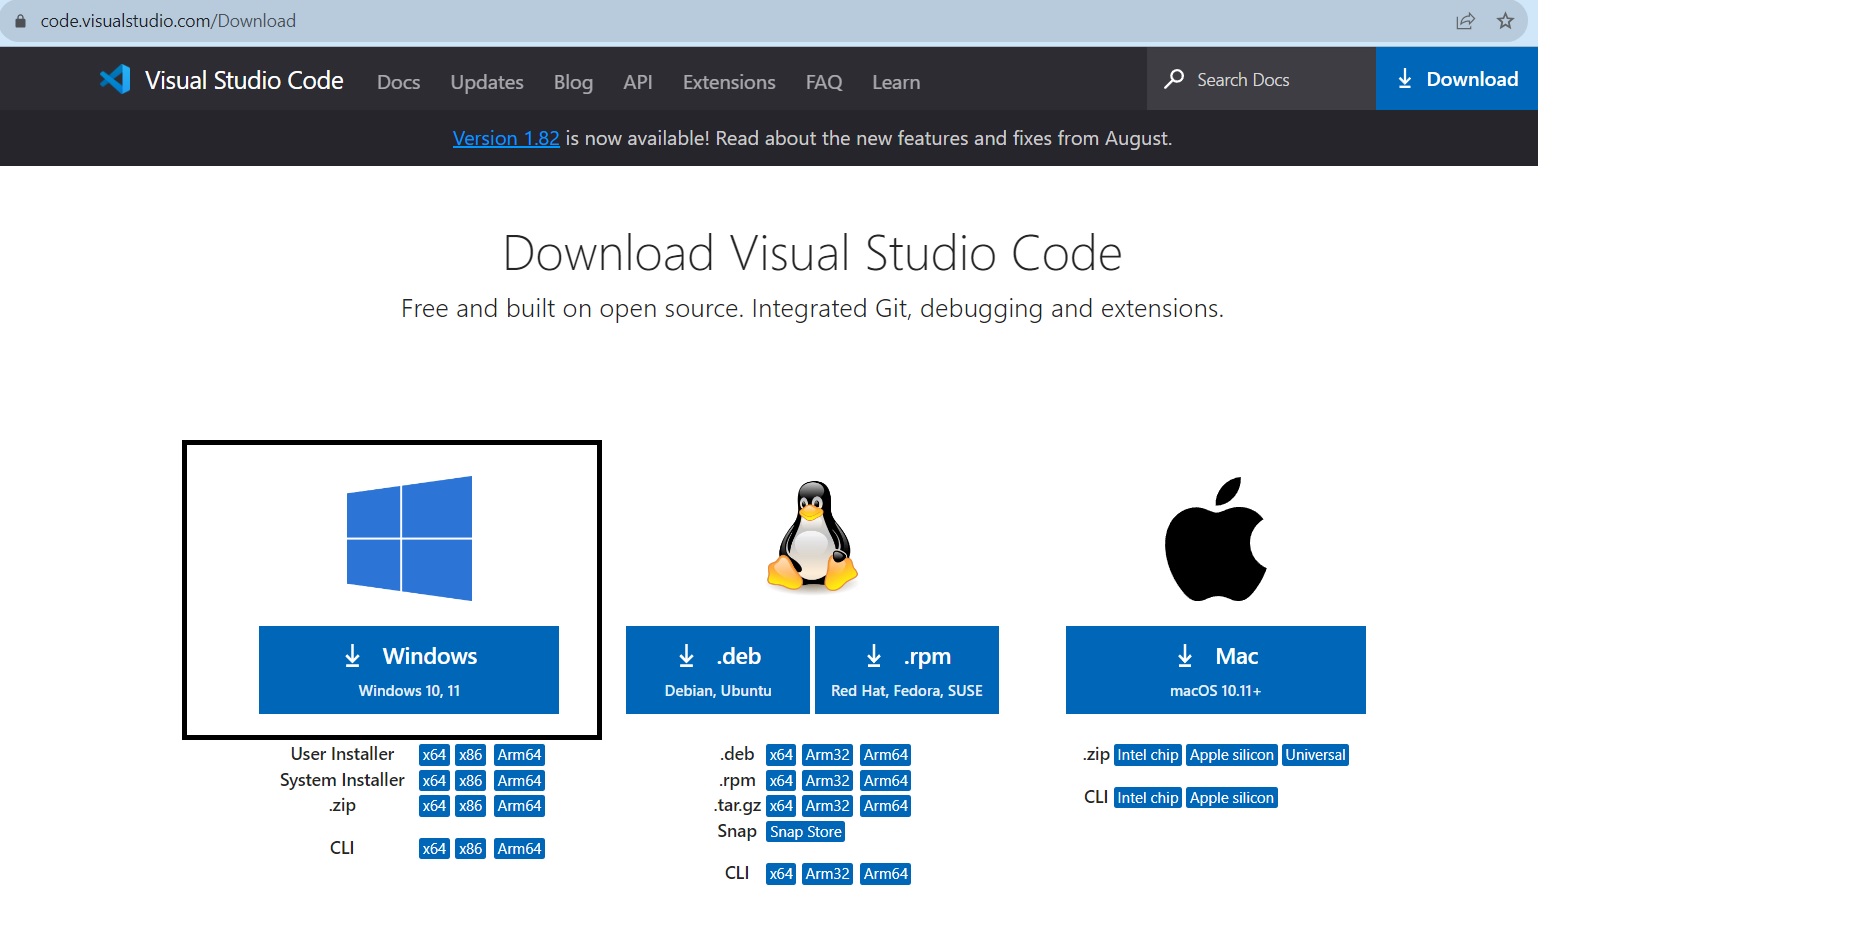This screenshot has height=941, width=1875.
Task: Open the Updates page
Action: (487, 82)
